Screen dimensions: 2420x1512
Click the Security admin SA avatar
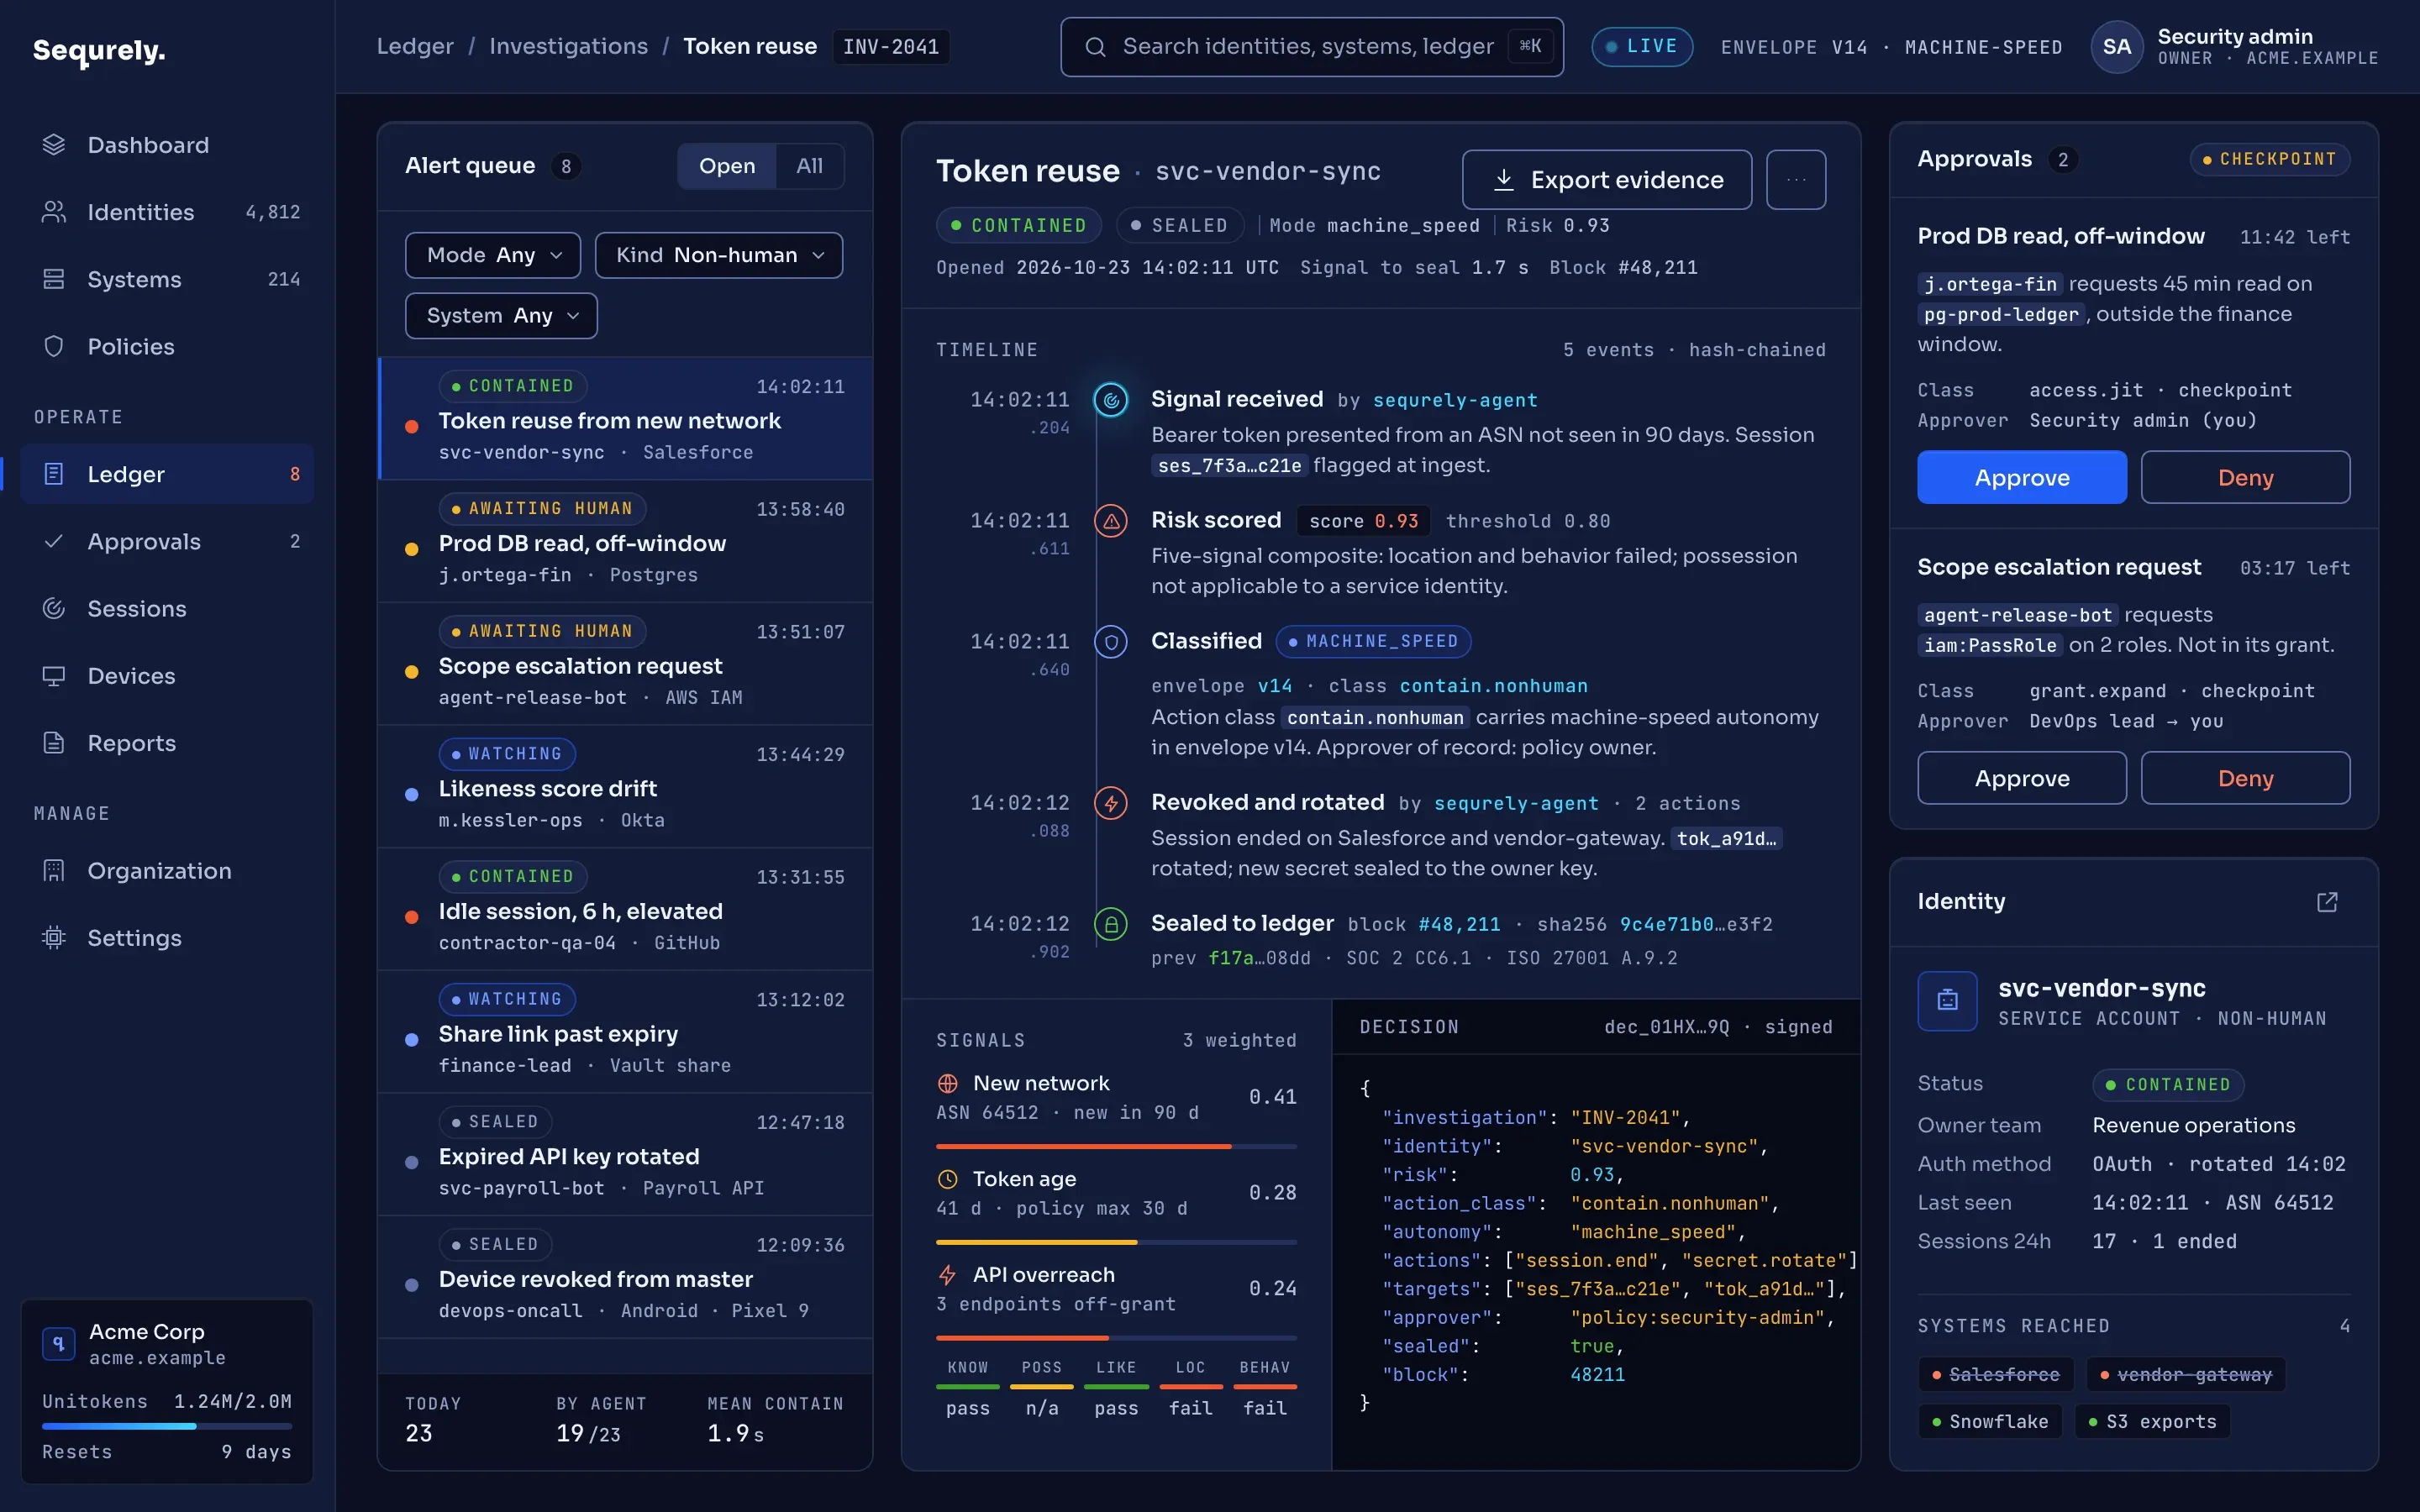2116,47
